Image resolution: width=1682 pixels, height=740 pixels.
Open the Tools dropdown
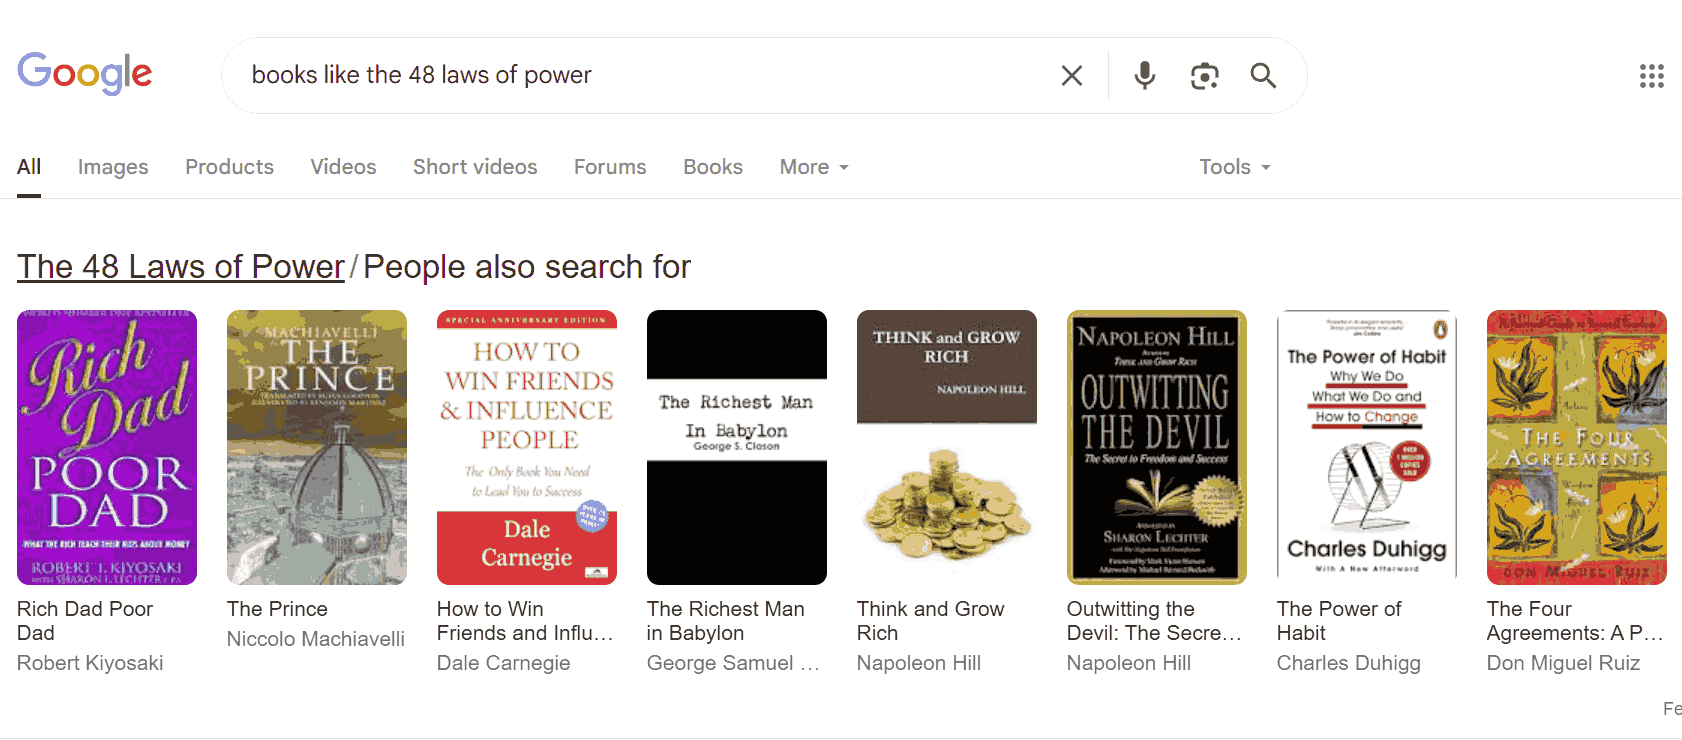pyautogui.click(x=1235, y=167)
